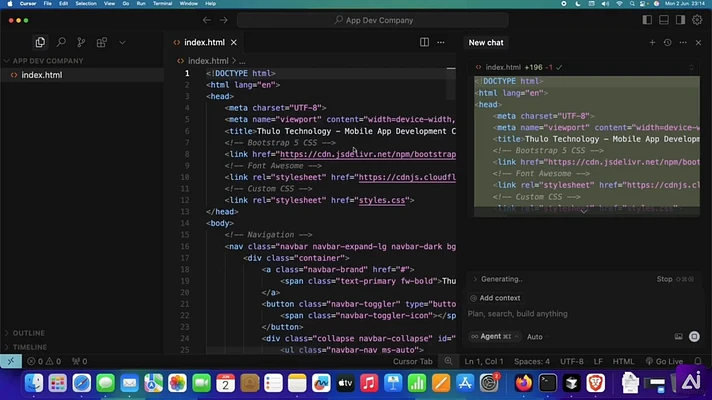Viewport: 712px width, 400px height.
Task: Close the chat panel
Action: pyautogui.click(x=698, y=42)
